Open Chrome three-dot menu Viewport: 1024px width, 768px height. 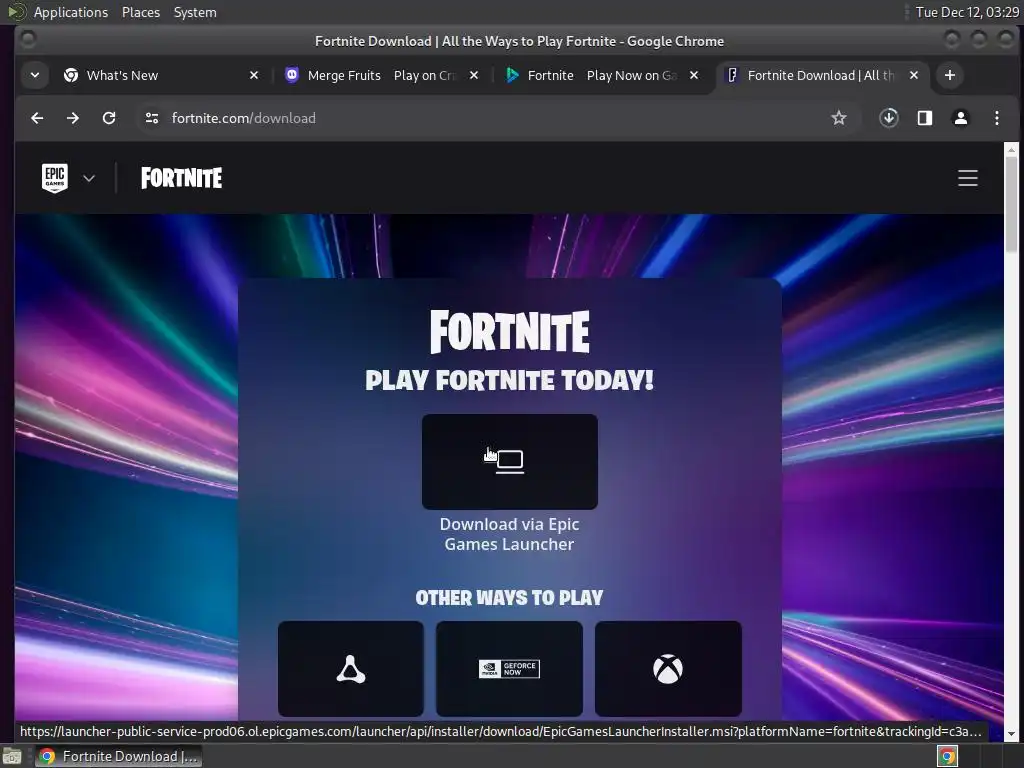click(x=997, y=118)
